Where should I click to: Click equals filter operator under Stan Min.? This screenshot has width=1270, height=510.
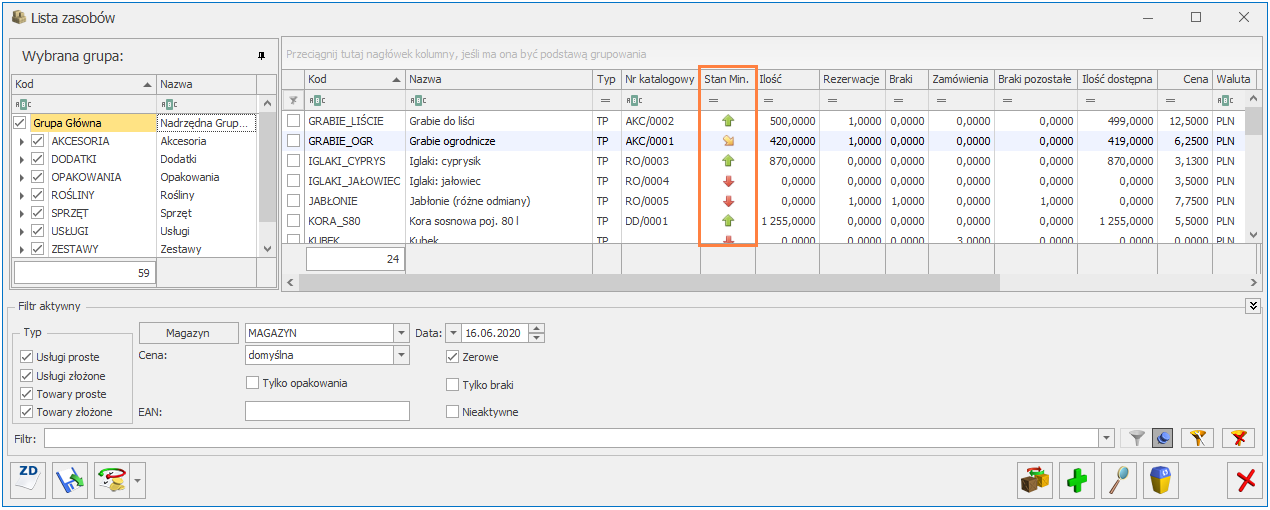[x=714, y=101]
